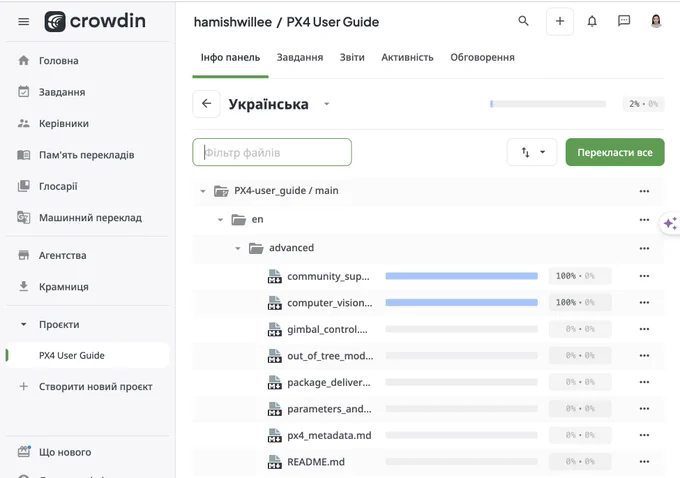This screenshot has height=478, width=680.
Task: Open options for README.md file
Action: (644, 462)
